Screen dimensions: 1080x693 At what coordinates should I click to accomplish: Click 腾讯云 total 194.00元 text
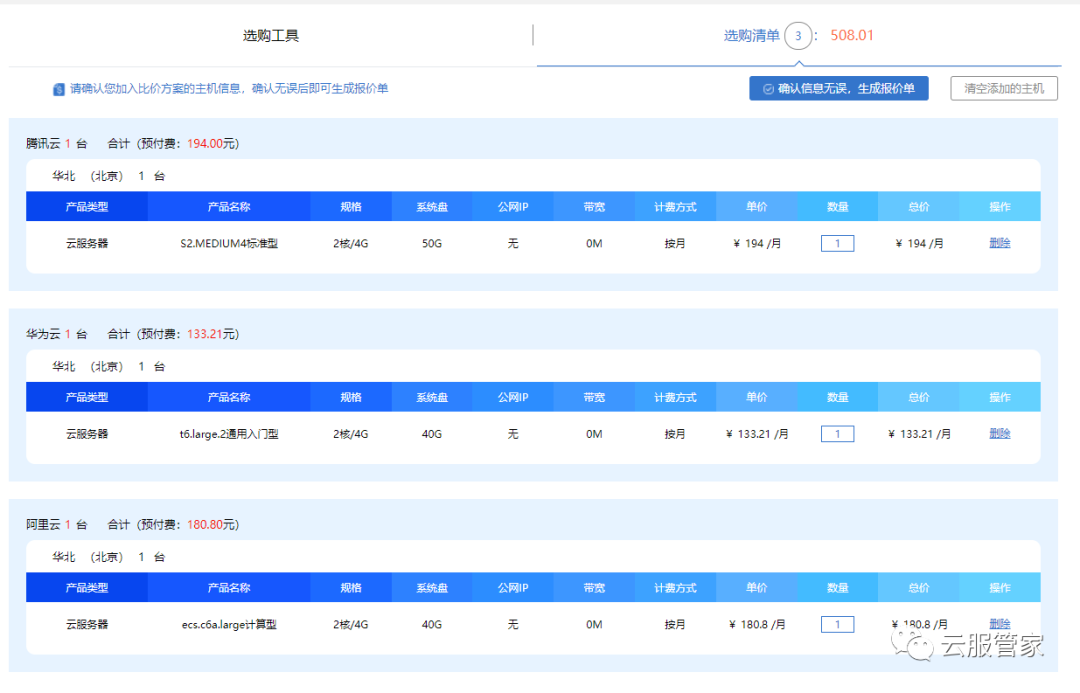coord(213,143)
